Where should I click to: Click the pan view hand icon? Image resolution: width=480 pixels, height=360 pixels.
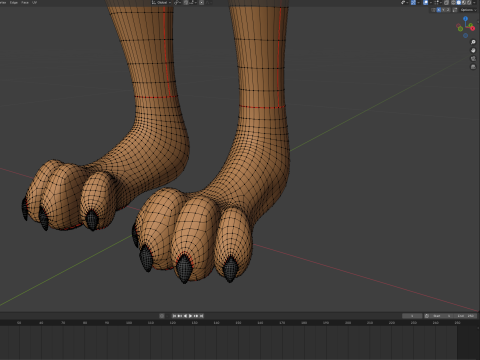(x=473, y=50)
